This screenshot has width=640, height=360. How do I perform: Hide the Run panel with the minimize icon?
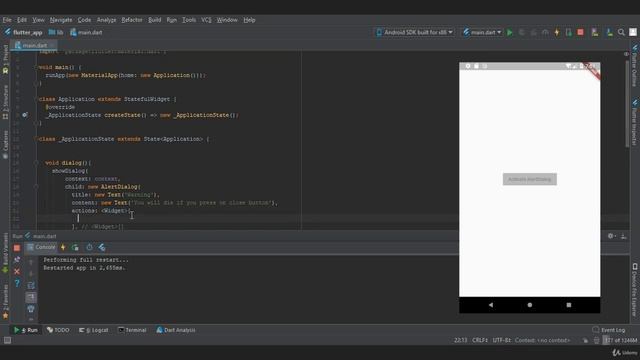624,236
